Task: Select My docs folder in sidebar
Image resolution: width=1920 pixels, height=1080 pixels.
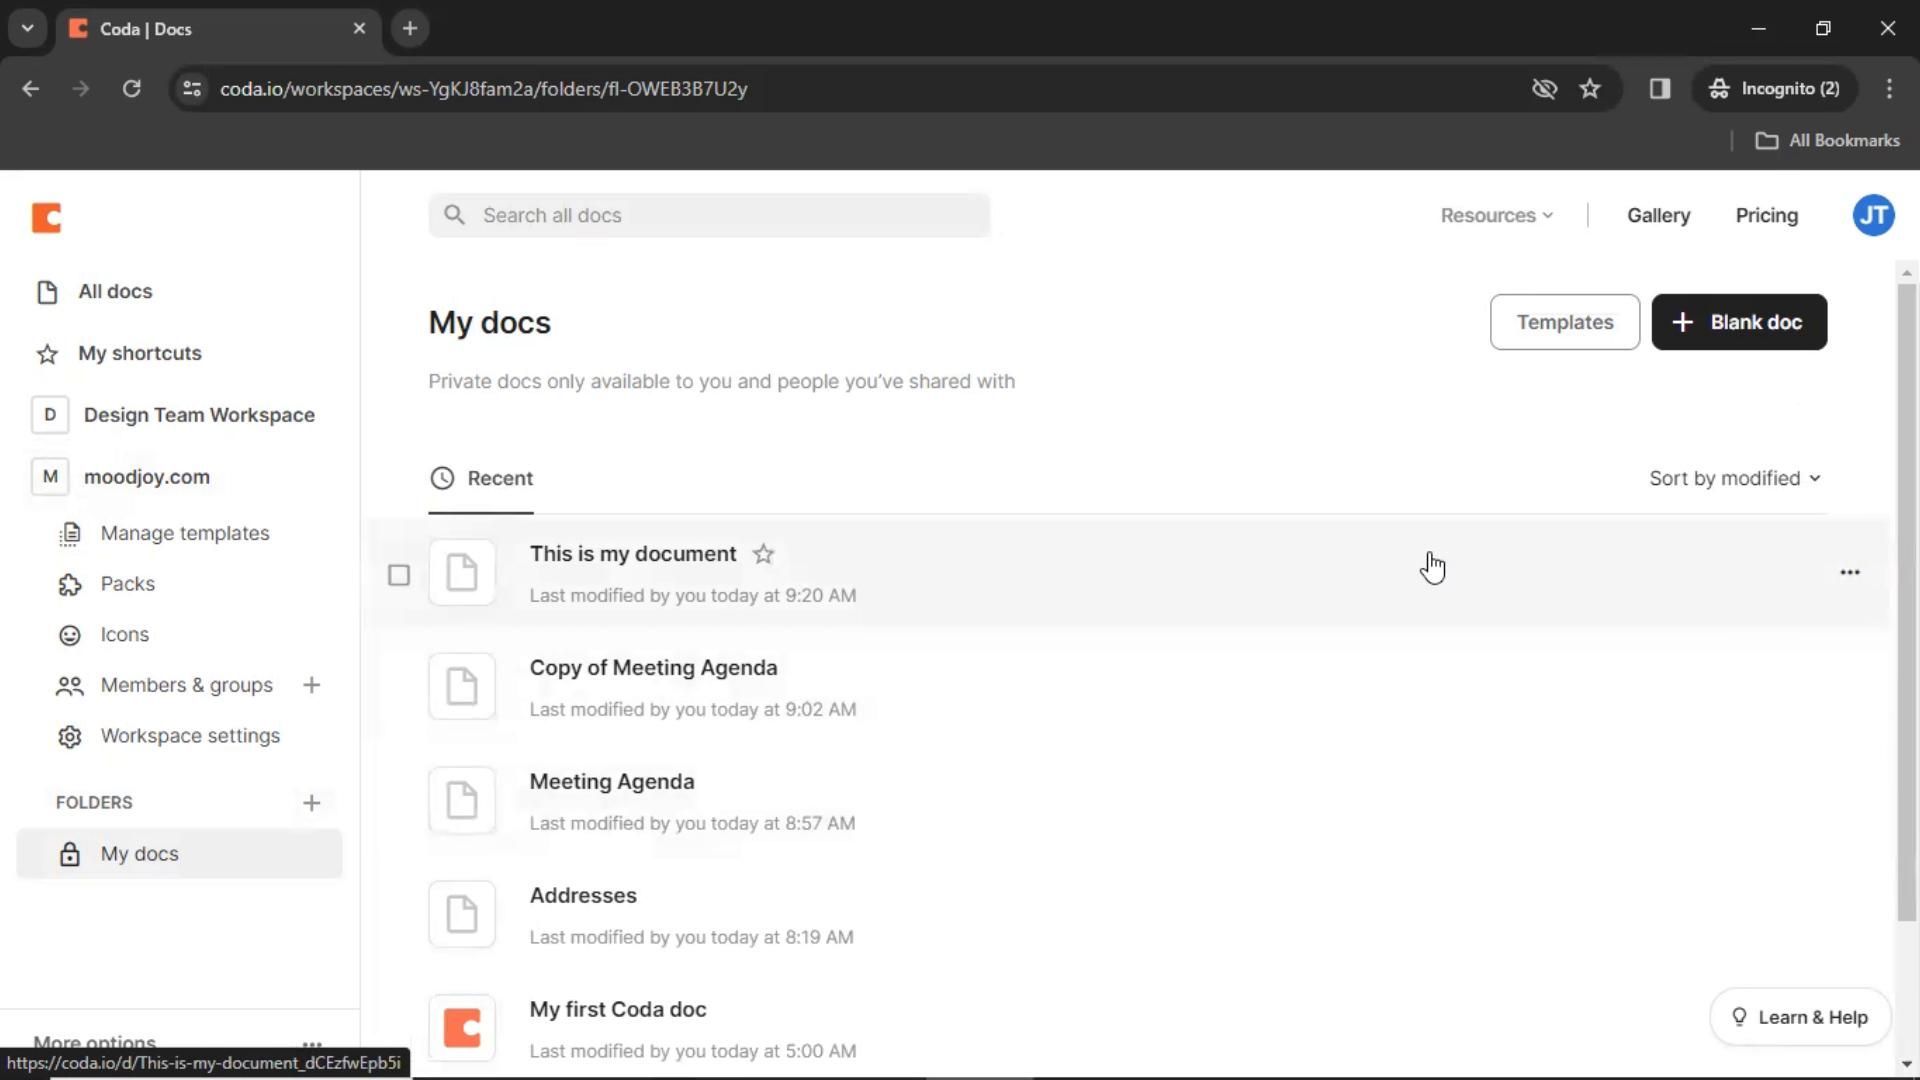Action: [x=139, y=854]
